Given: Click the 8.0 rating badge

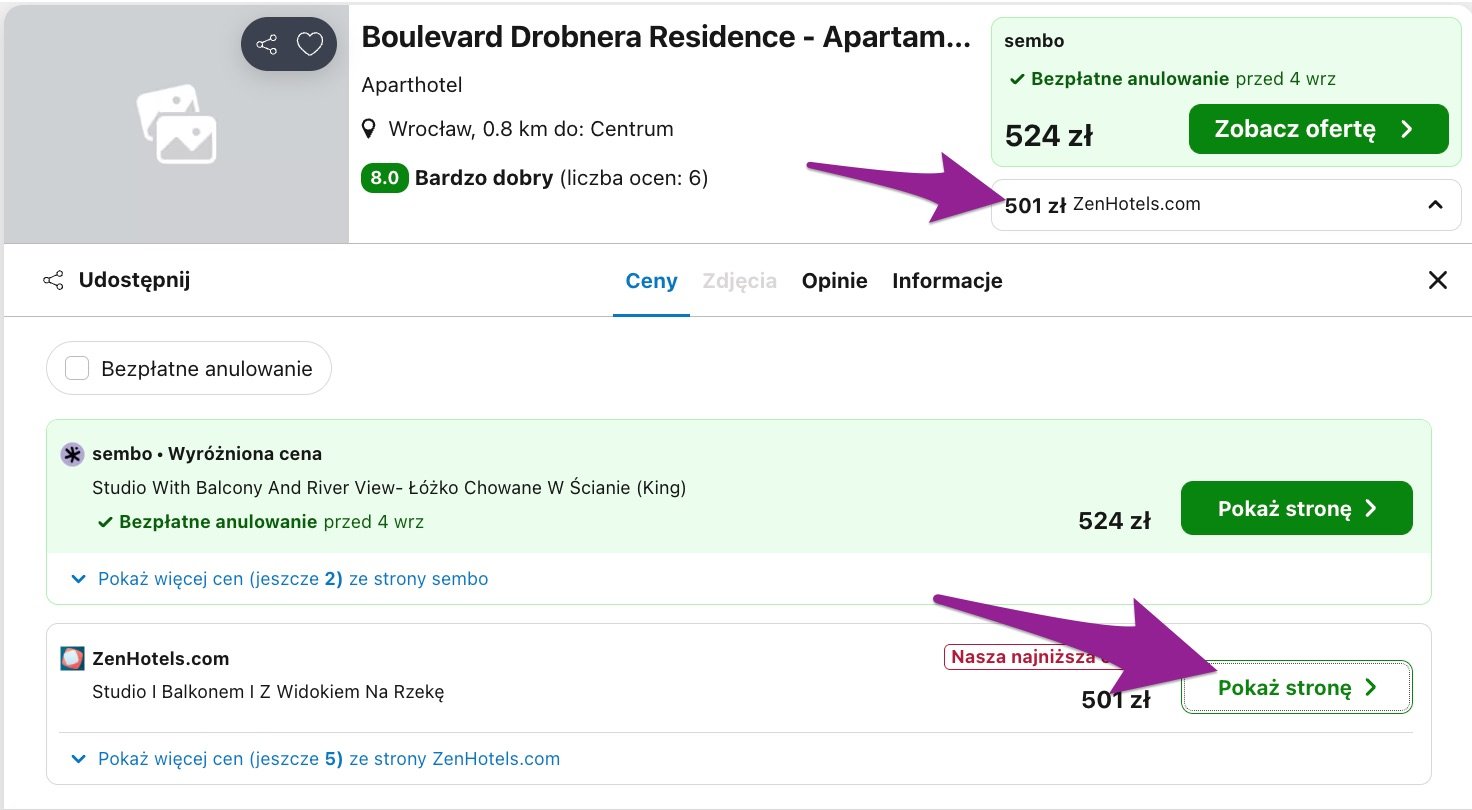Looking at the screenshot, I should pyautogui.click(x=384, y=179).
